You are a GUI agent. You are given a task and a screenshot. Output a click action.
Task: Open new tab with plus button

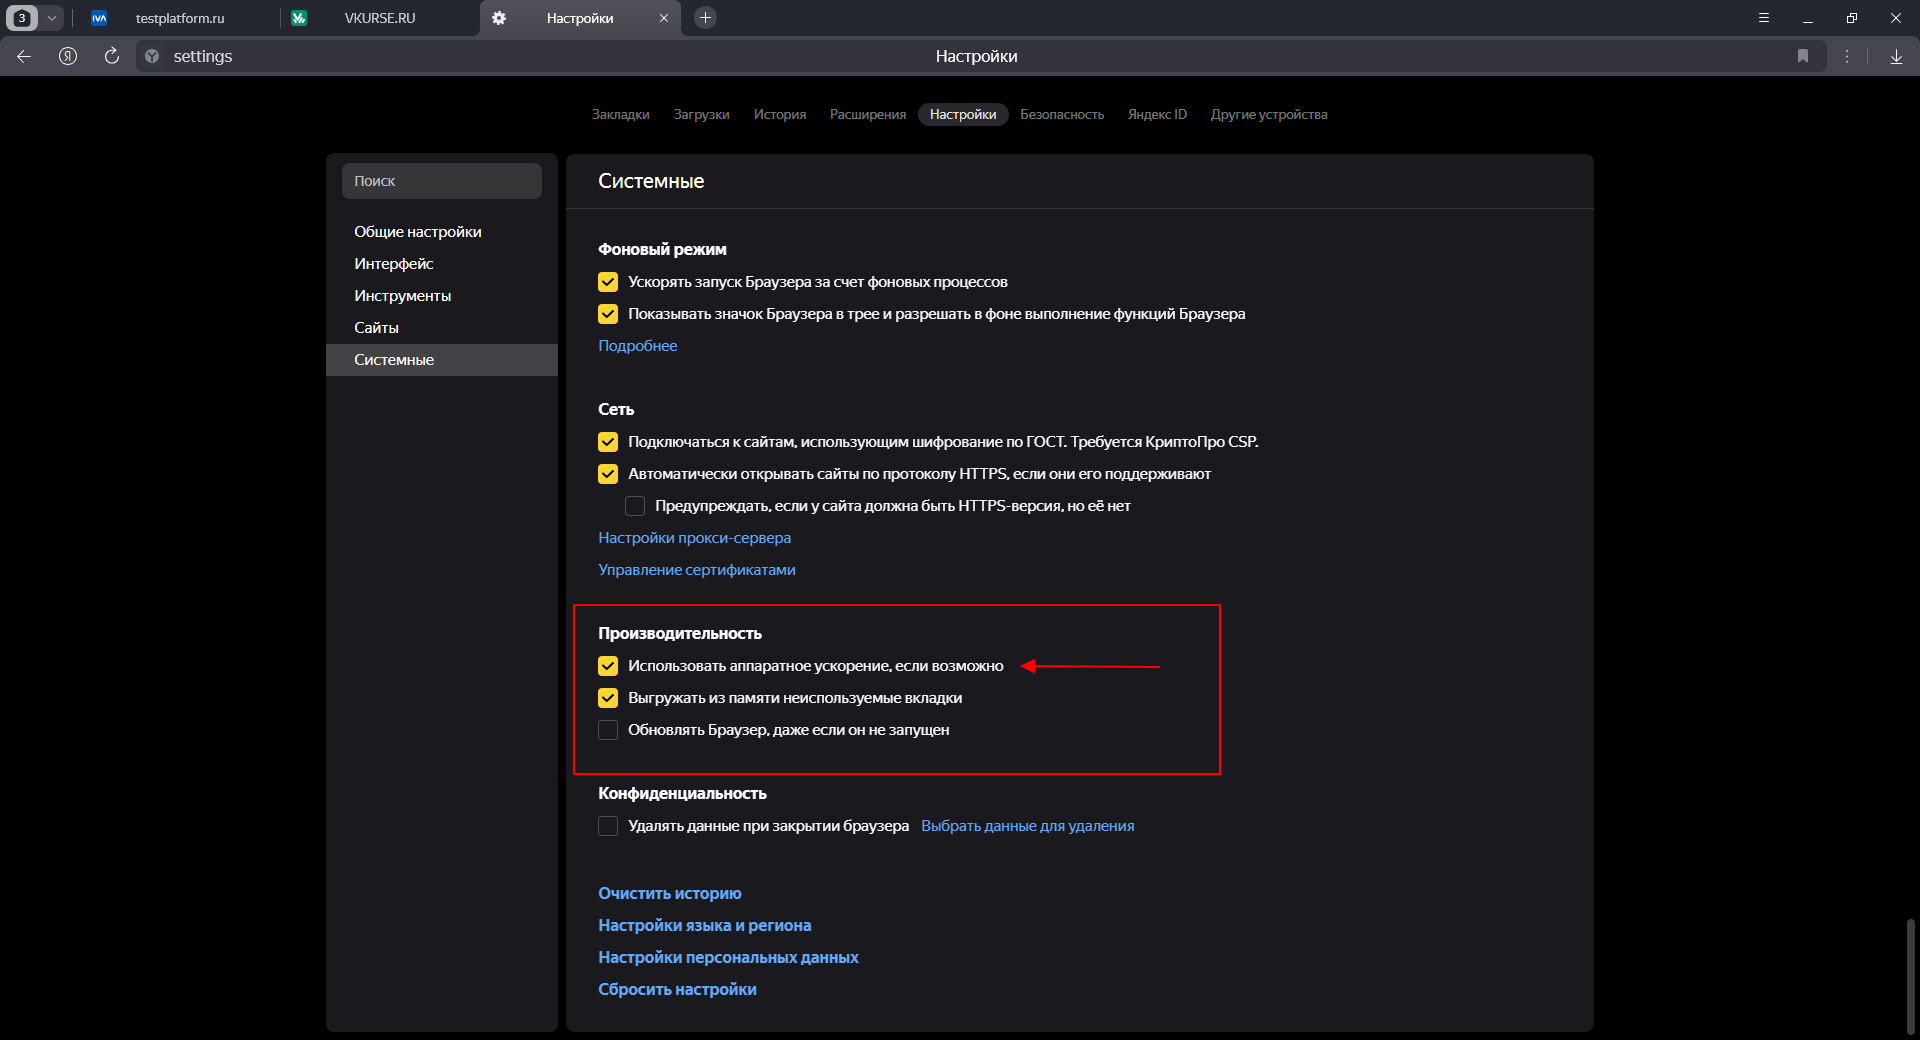[x=705, y=18]
